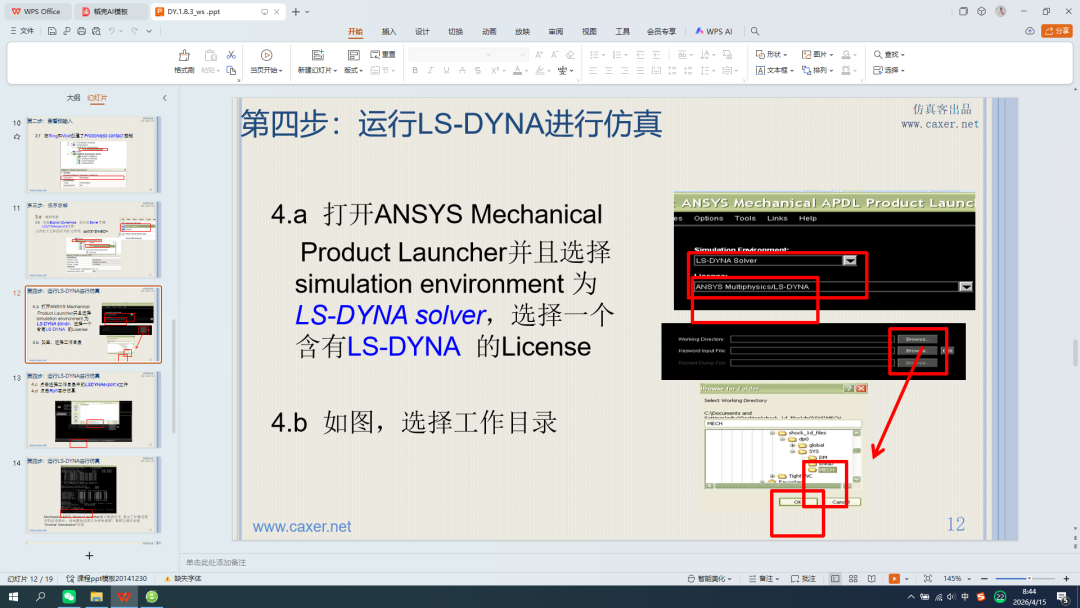Open the Insert (插入) ribbon tab
The height and width of the screenshot is (608, 1080).
389,32
